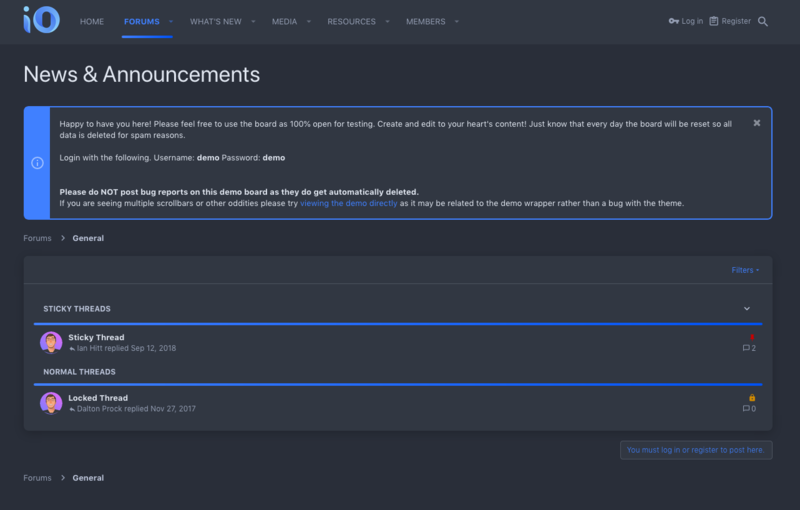The height and width of the screenshot is (510, 800).
Task: Follow the 'viewing the demo directly' link
Action: (x=348, y=203)
